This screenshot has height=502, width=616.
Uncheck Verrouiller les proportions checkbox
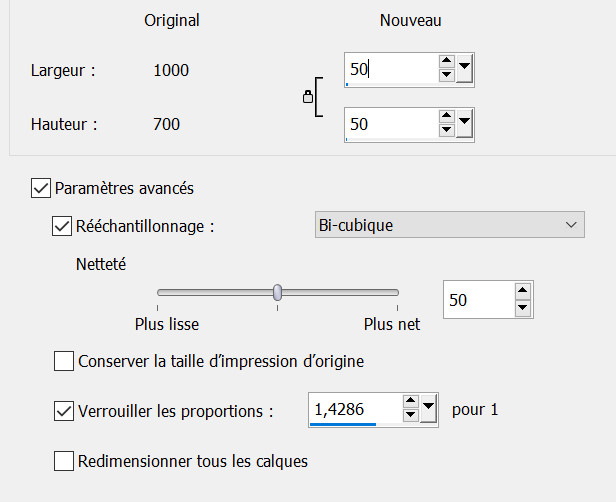click(64, 410)
